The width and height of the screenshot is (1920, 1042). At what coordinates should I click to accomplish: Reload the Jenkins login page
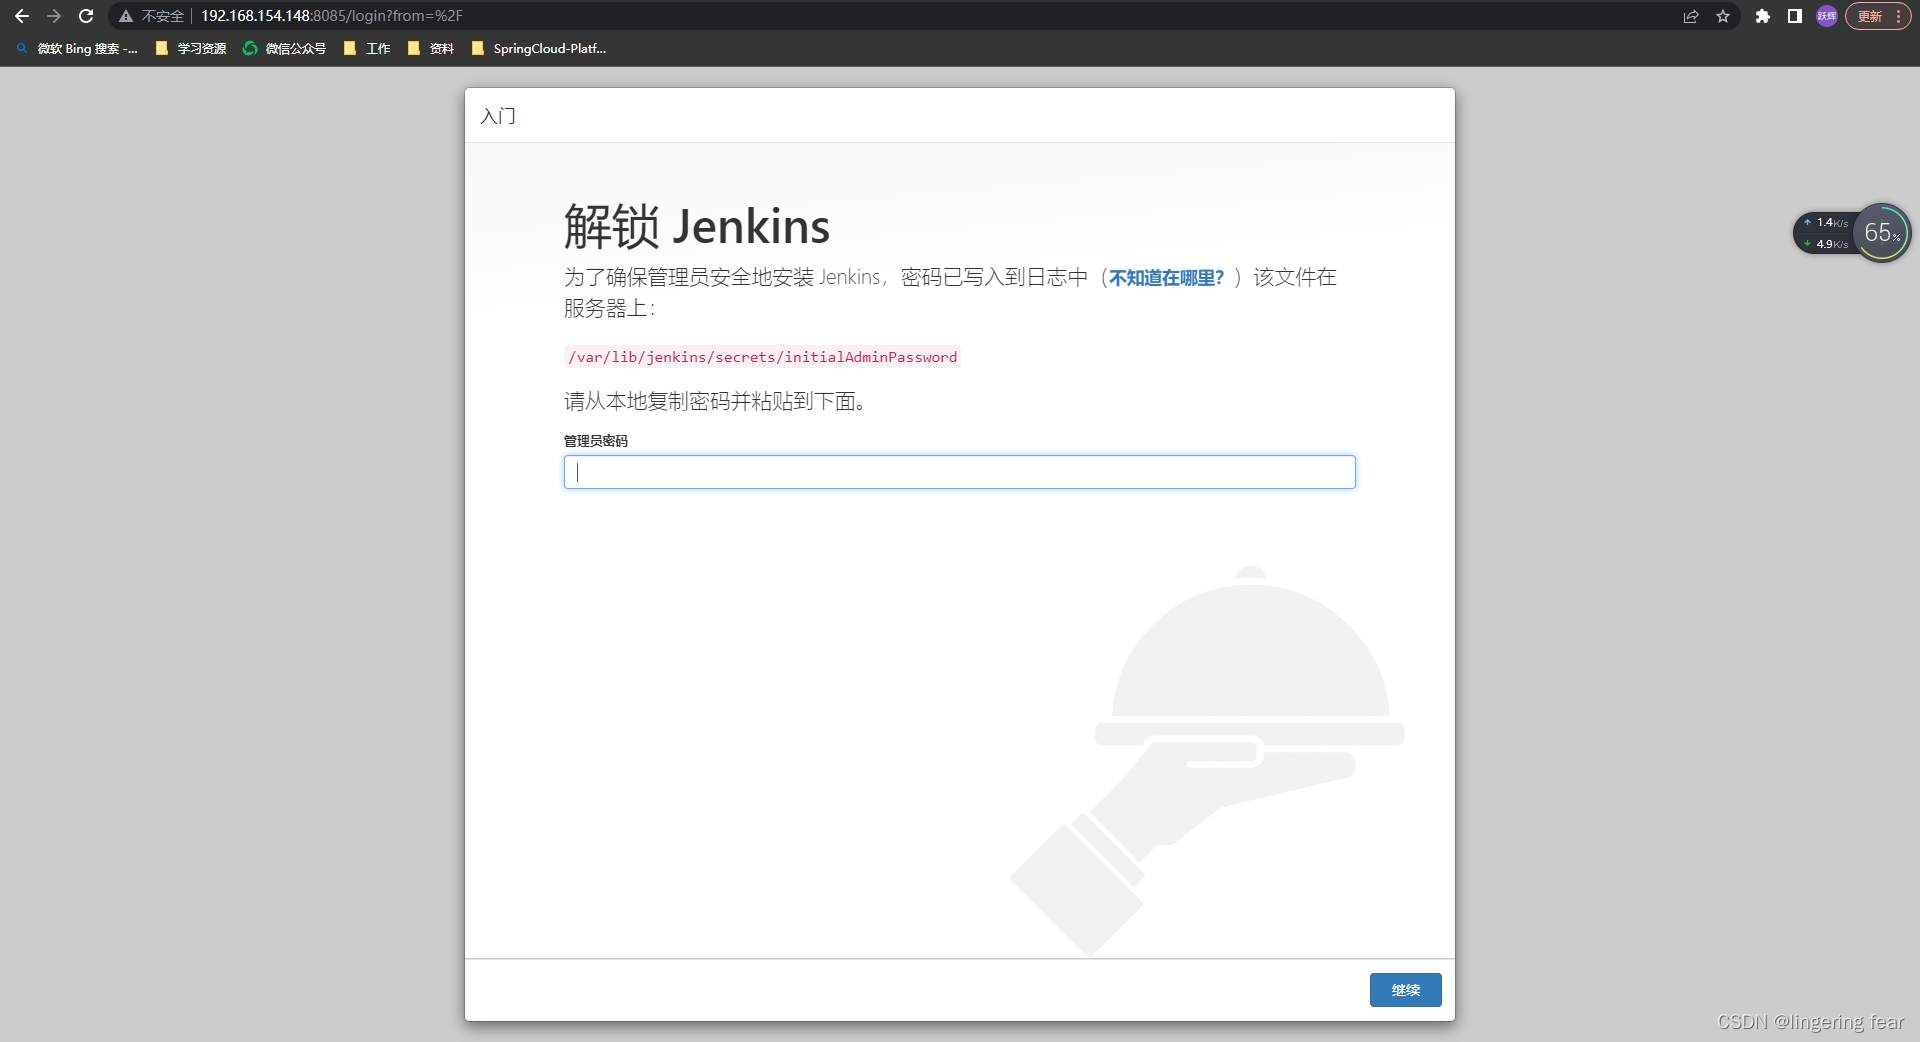point(86,16)
